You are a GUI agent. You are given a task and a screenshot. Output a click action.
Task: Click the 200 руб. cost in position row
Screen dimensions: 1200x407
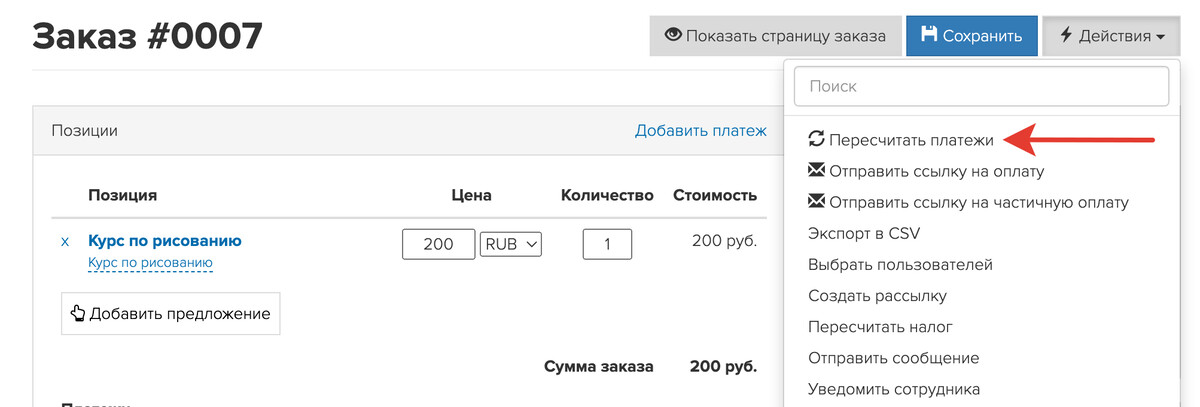click(x=724, y=241)
